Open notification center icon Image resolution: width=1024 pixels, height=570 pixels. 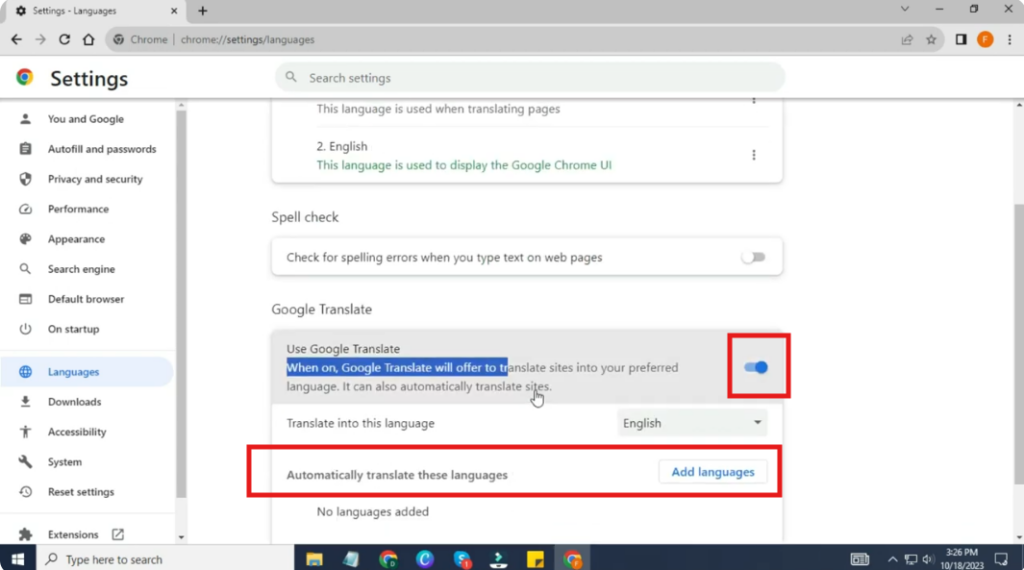click(1001, 559)
